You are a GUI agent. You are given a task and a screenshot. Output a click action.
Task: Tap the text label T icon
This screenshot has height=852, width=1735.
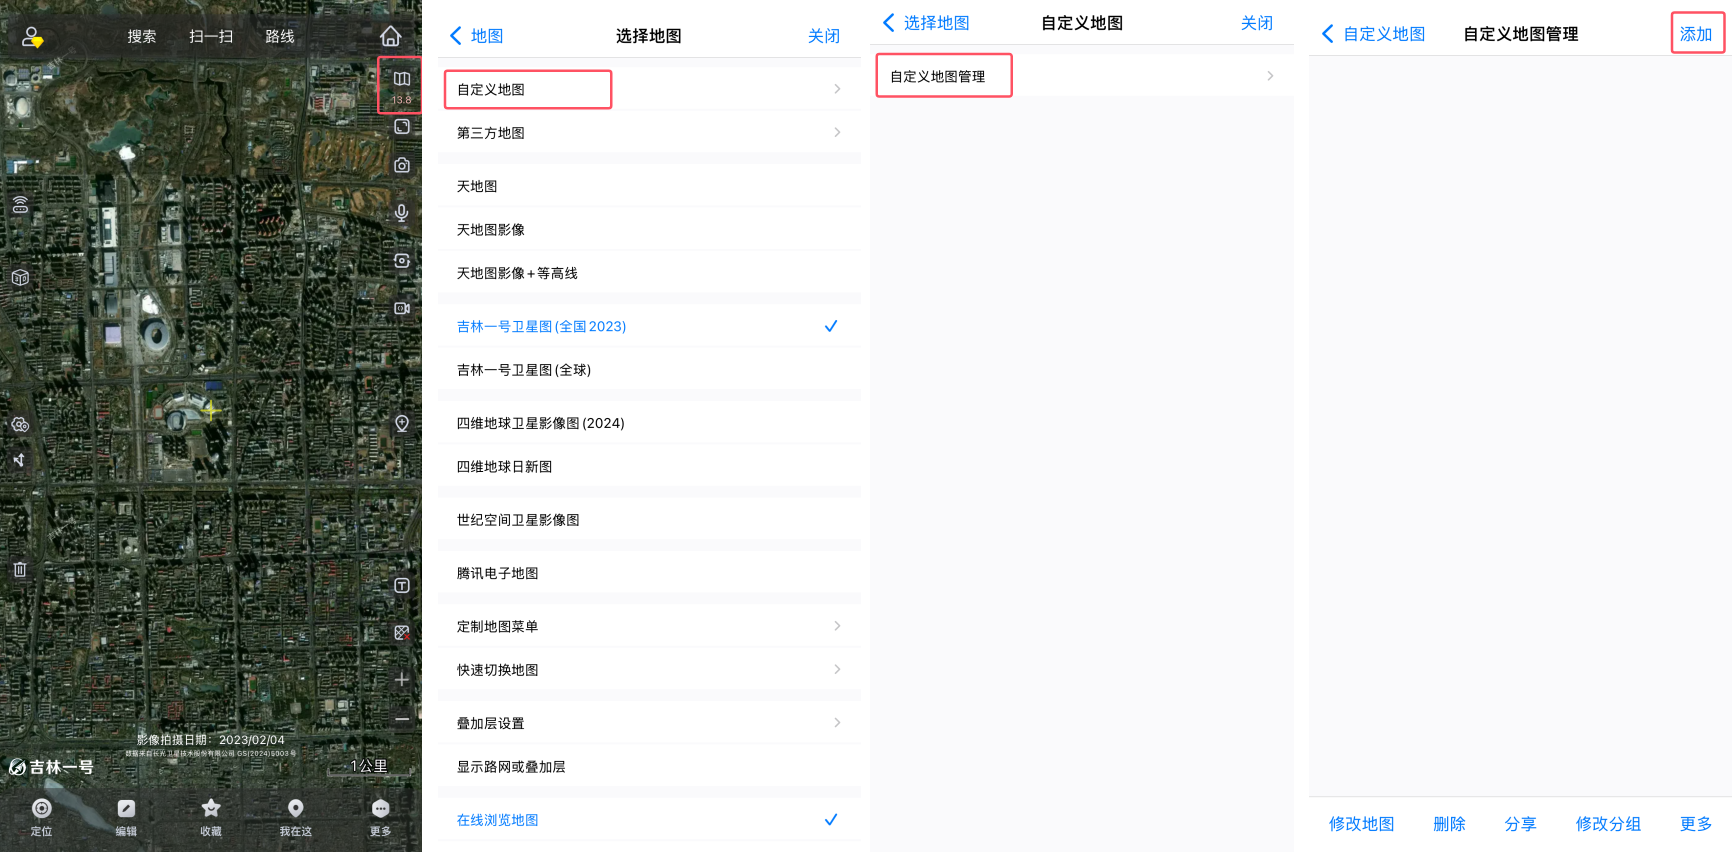click(x=402, y=586)
